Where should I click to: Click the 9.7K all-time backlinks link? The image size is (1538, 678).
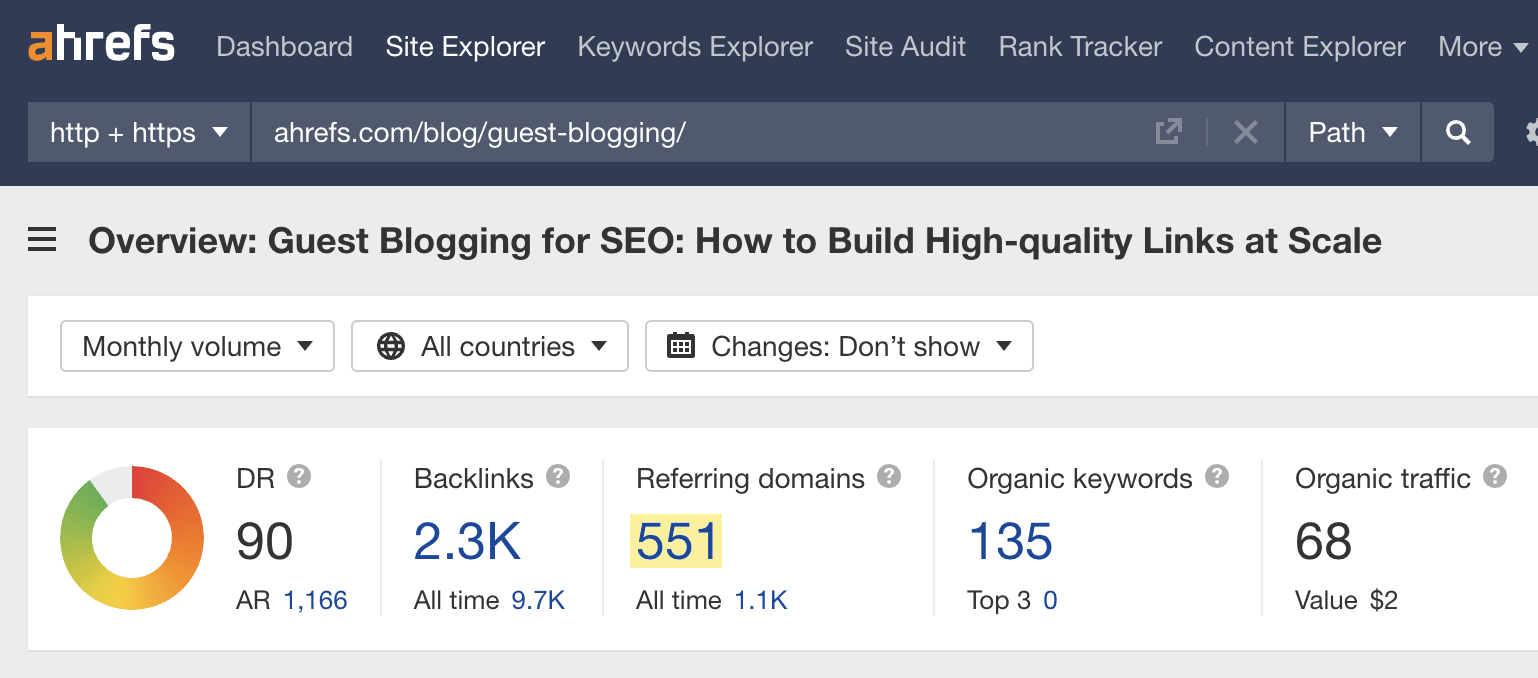[x=538, y=600]
